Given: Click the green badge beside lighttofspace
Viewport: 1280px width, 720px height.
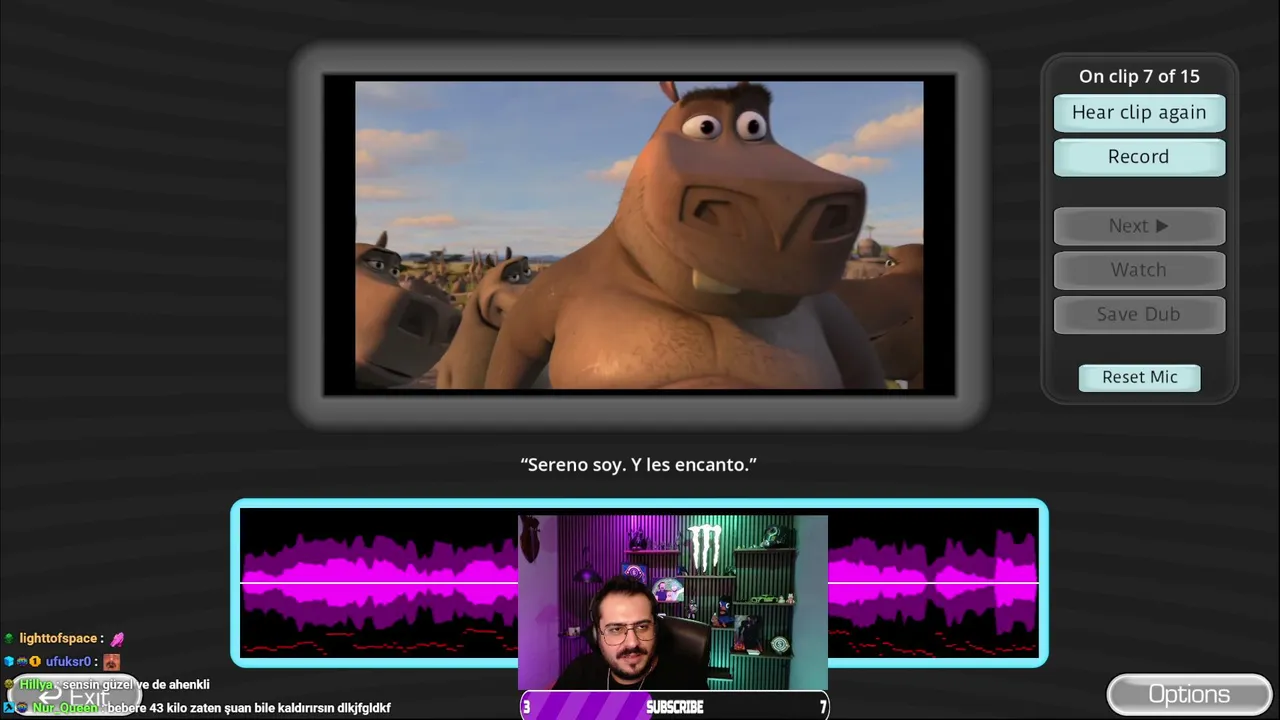Looking at the screenshot, I should tap(9, 638).
